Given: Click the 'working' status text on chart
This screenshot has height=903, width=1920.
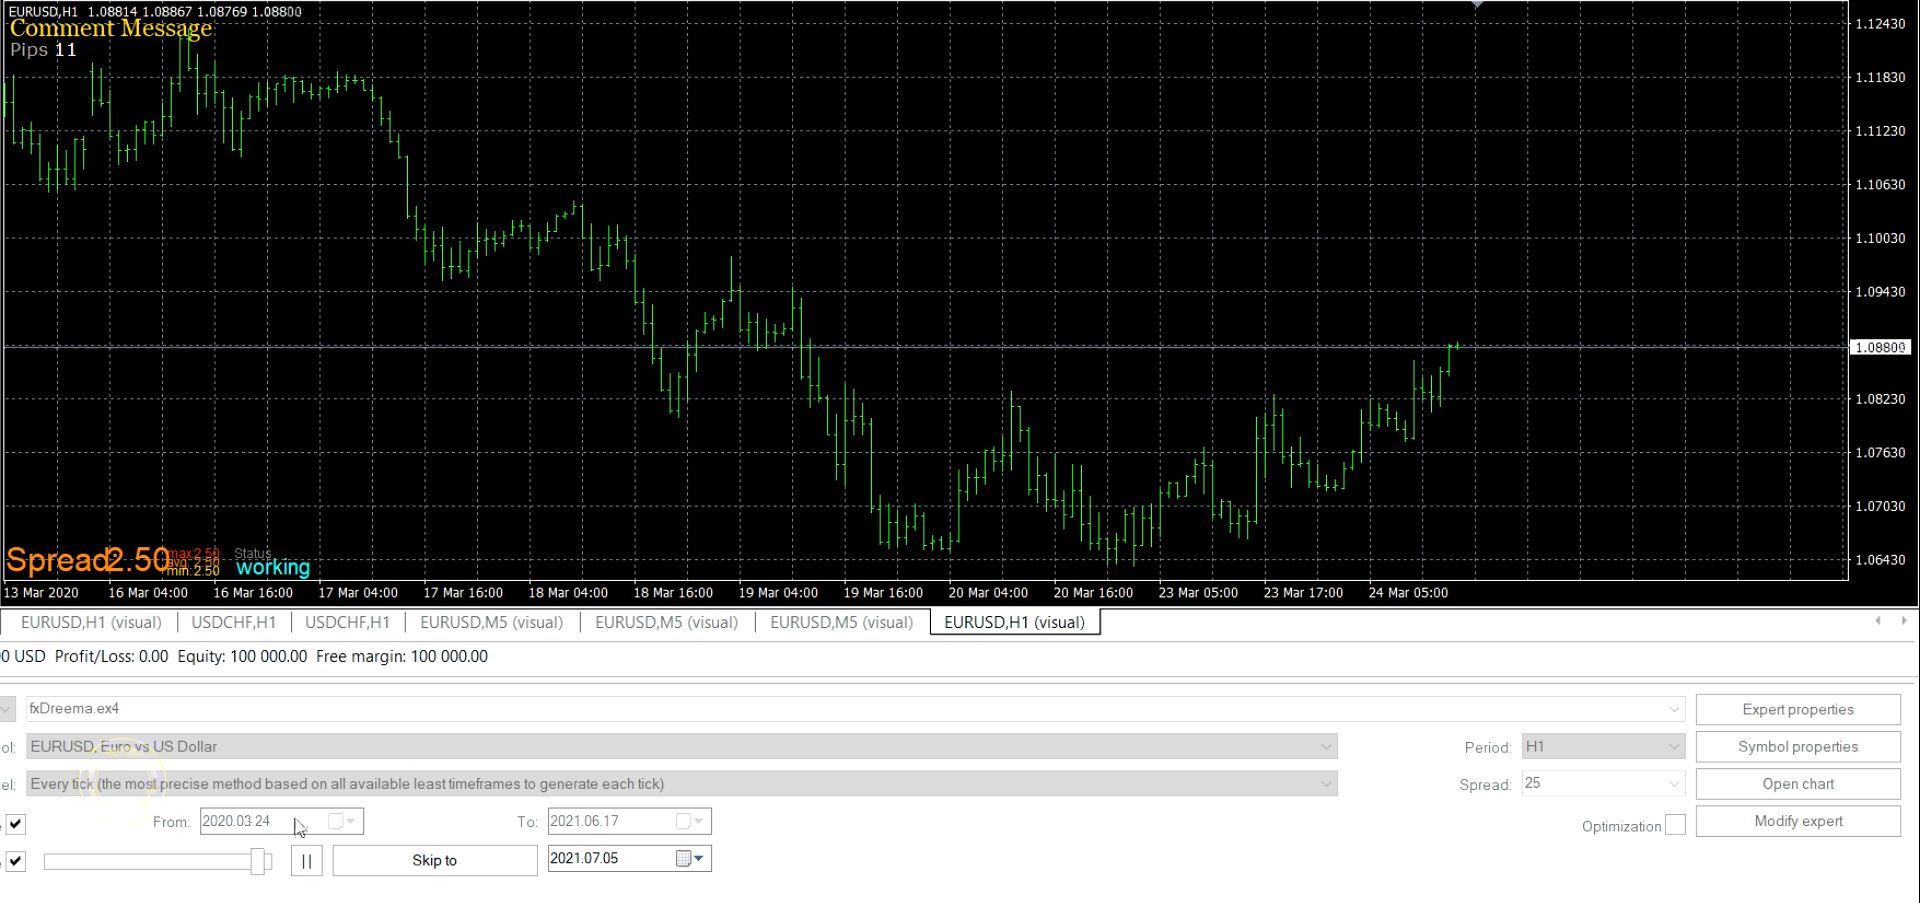Looking at the screenshot, I should click(x=273, y=568).
